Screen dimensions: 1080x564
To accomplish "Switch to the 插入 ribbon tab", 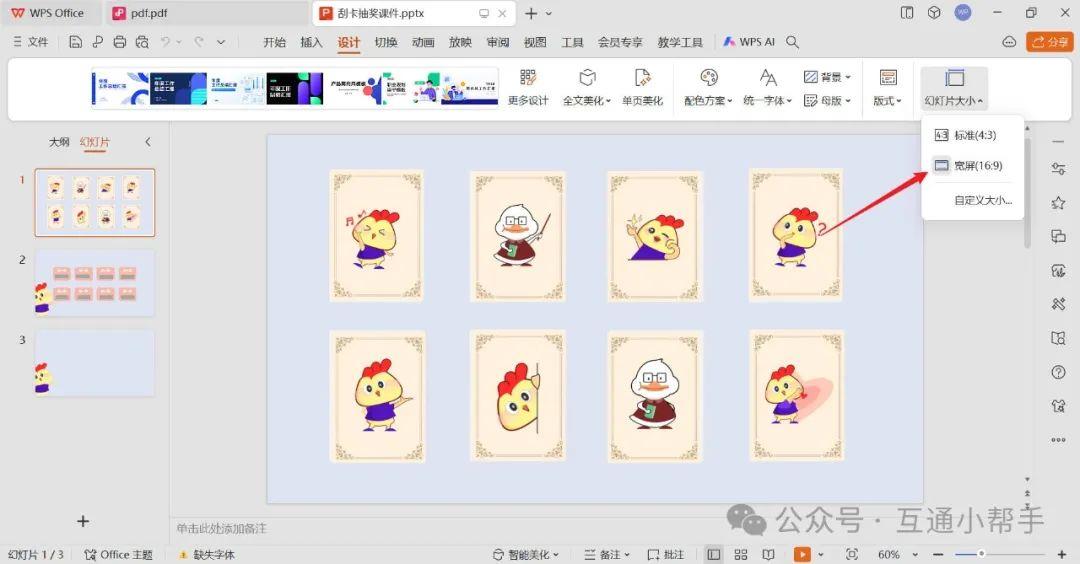I will [x=312, y=42].
